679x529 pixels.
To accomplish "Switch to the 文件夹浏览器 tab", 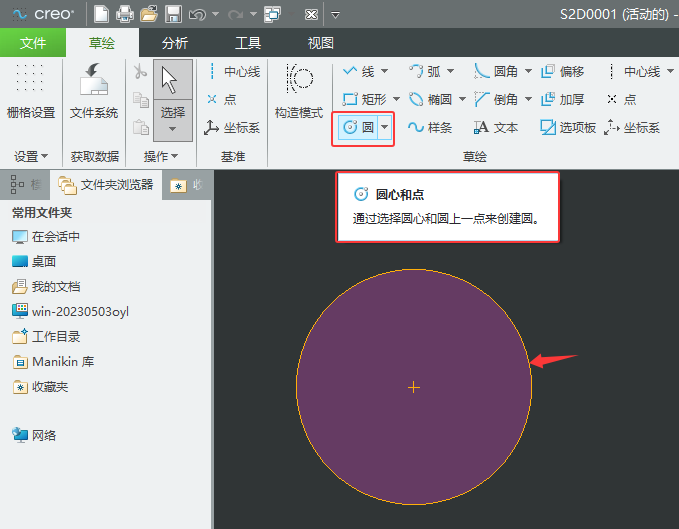I will coord(106,185).
